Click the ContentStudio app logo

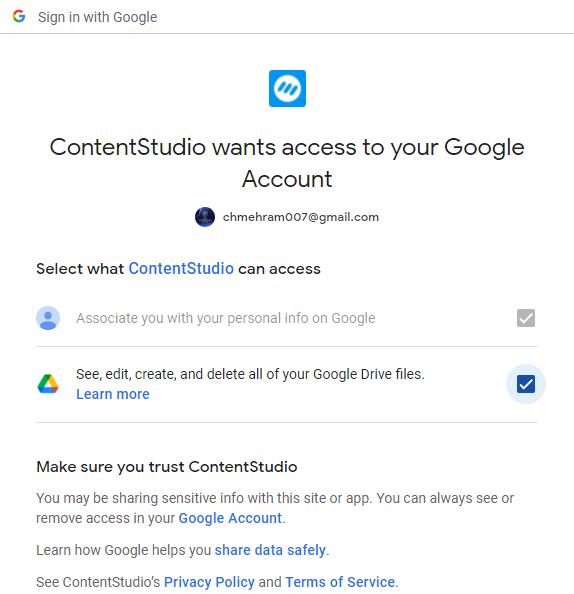click(287, 88)
